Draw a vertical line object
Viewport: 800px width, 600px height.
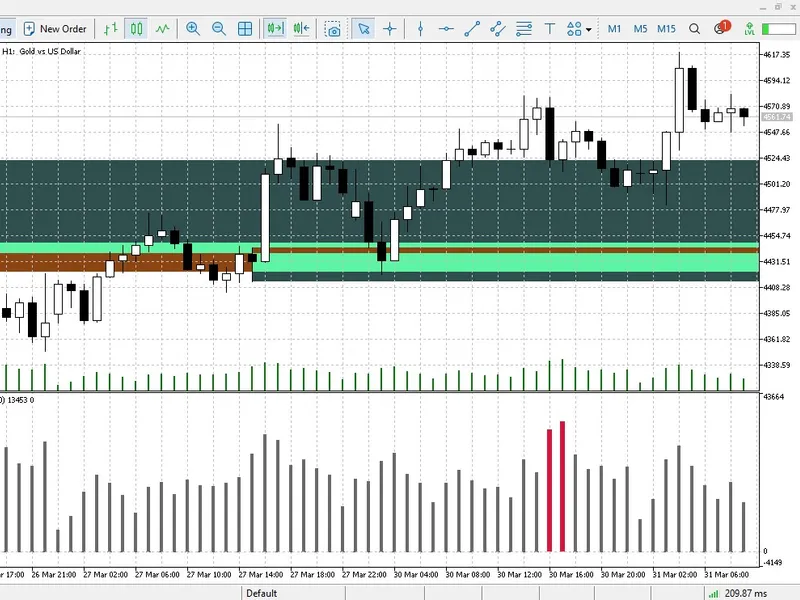point(420,29)
